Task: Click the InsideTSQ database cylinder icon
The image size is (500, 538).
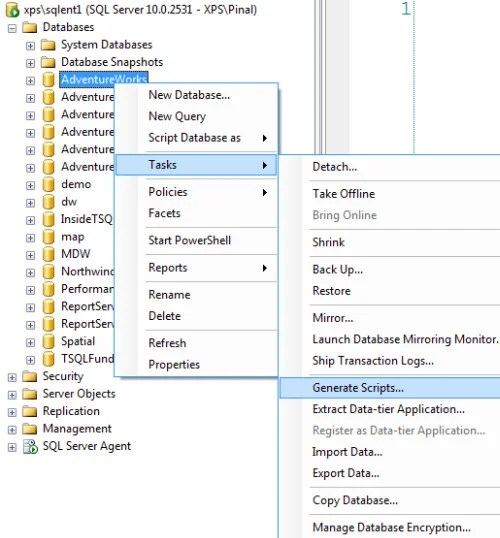Action: pyautogui.click(x=48, y=219)
